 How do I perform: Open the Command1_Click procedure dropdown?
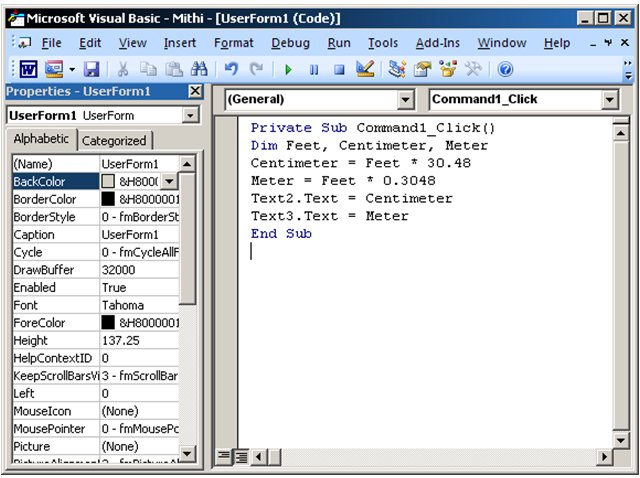610,100
